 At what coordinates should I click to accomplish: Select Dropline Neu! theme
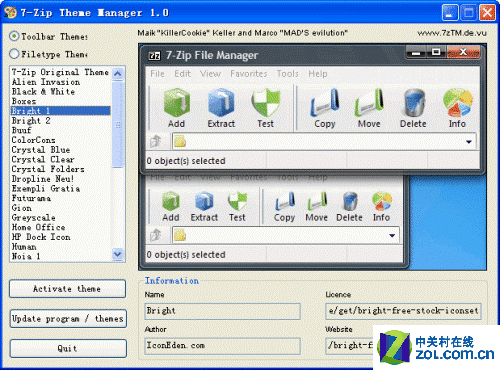coord(60,179)
